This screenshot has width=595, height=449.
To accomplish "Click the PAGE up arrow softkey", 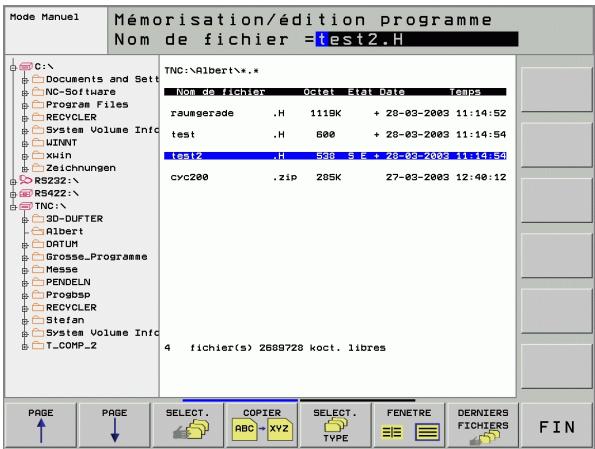I will (41, 425).
